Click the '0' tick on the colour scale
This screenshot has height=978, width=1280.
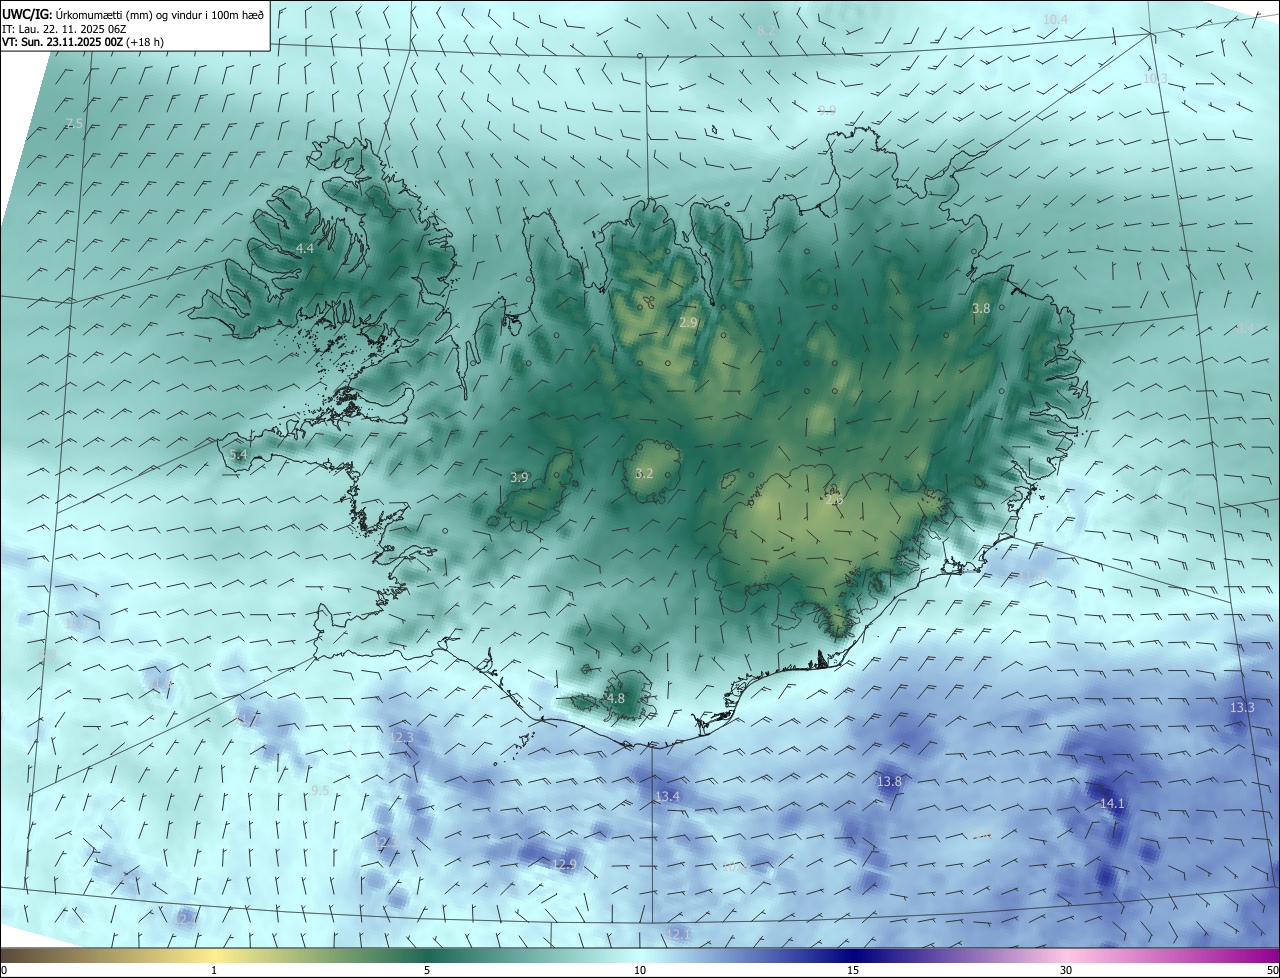4,971
